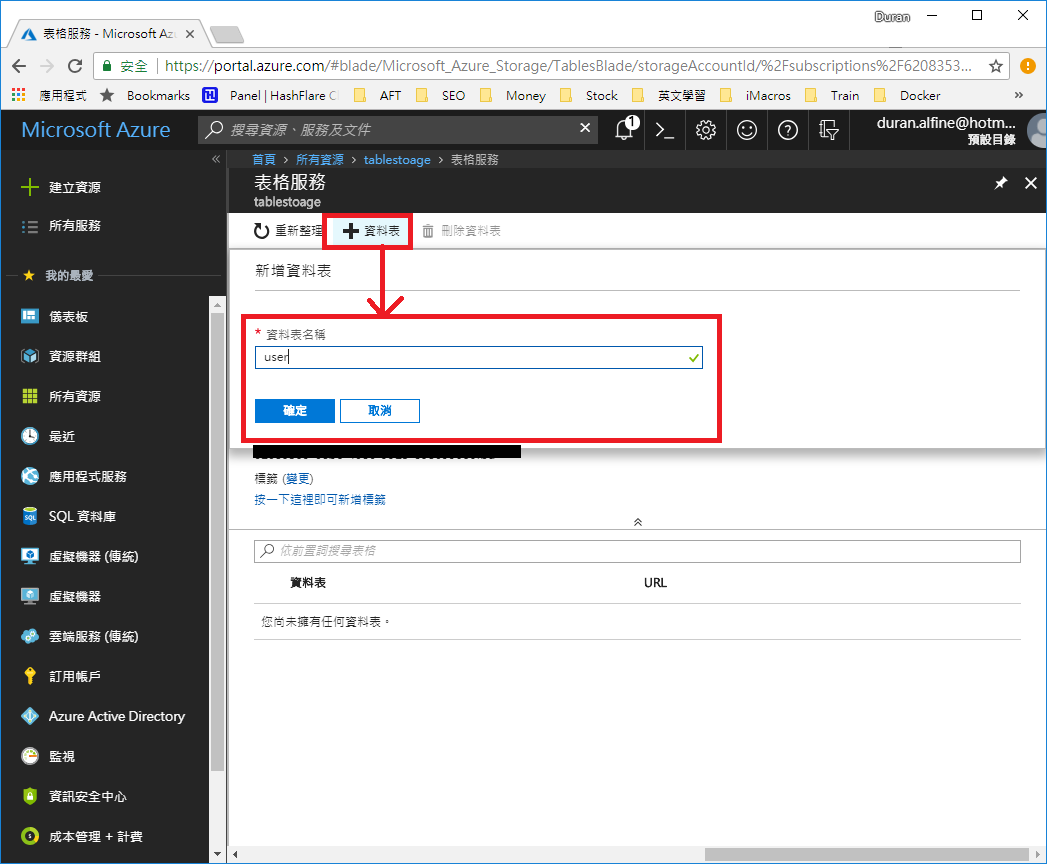Click 按一下這裡即可新增標籤 link
This screenshot has width=1047, height=864.
pos(320,499)
